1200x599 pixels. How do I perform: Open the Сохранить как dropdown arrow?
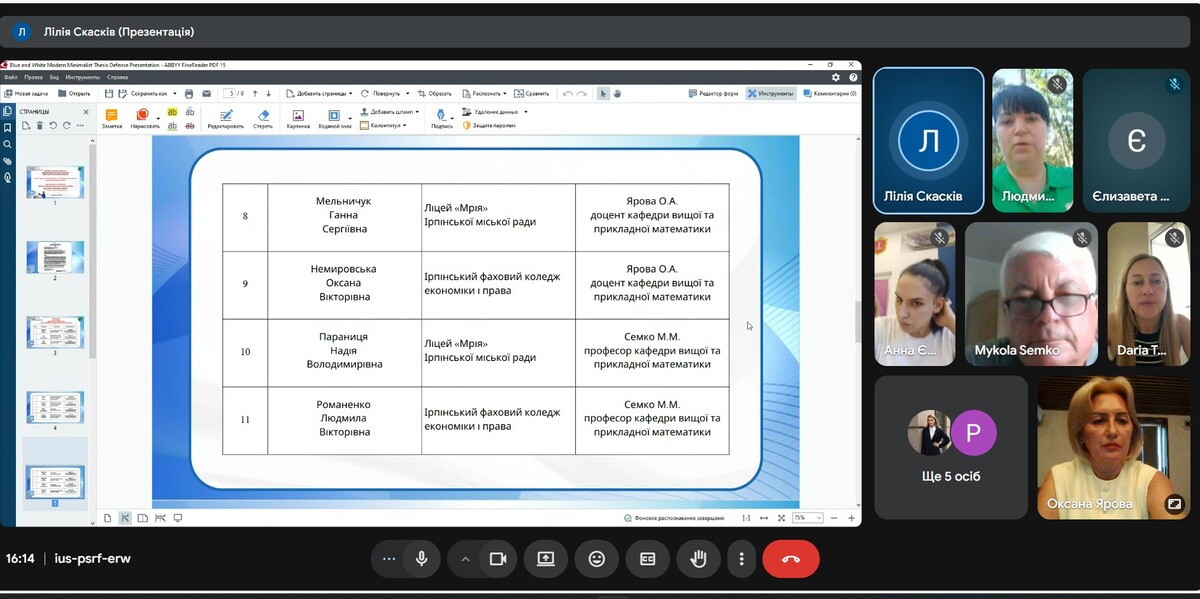[174, 93]
